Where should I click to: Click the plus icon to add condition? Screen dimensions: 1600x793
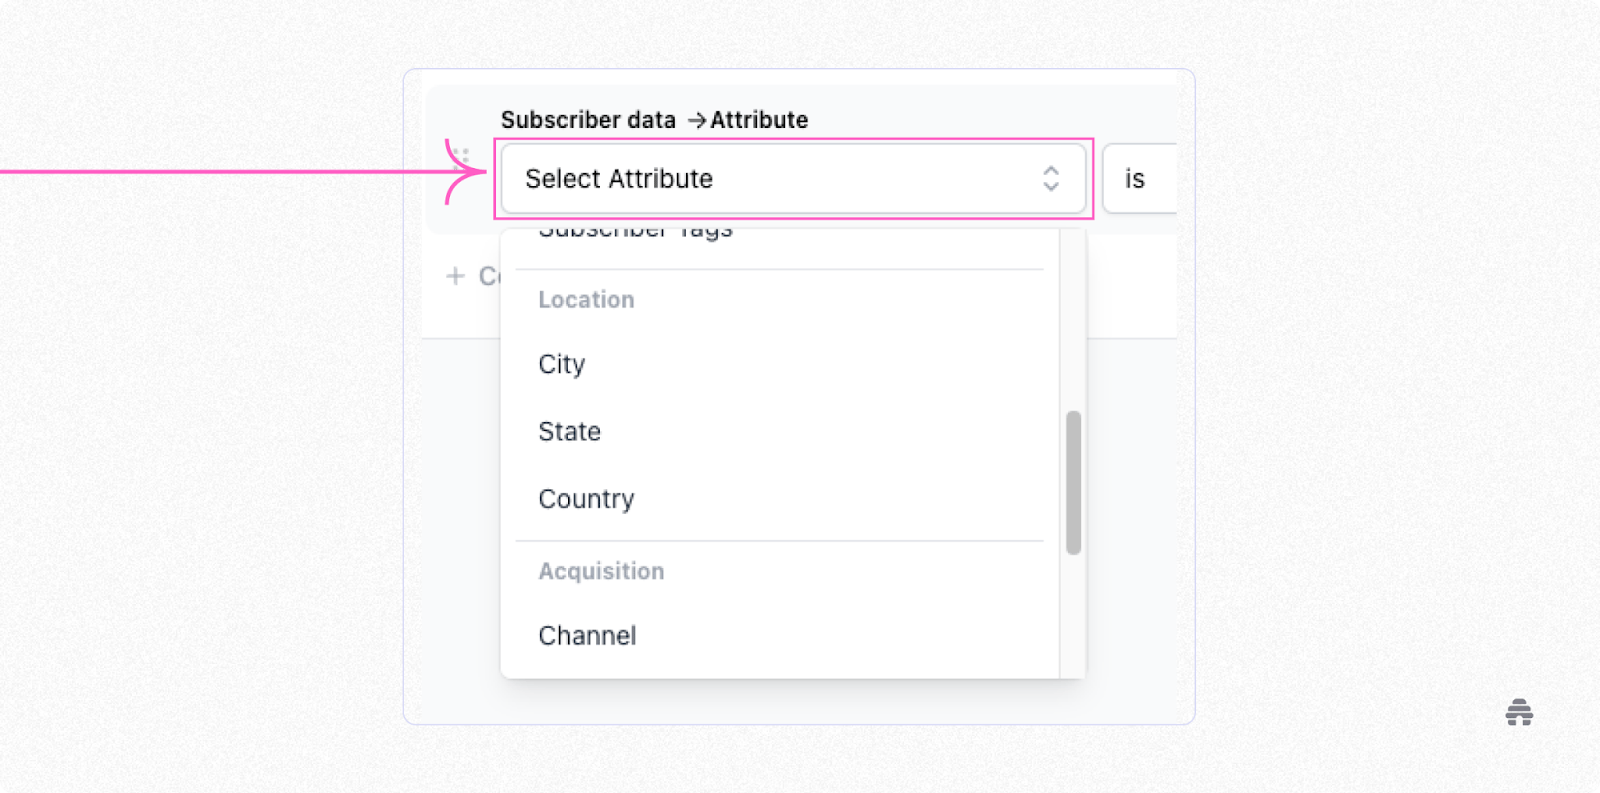click(456, 276)
